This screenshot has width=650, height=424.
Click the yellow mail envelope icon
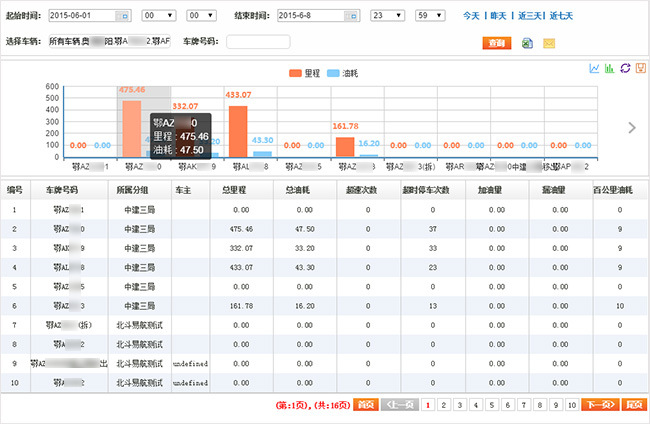549,43
